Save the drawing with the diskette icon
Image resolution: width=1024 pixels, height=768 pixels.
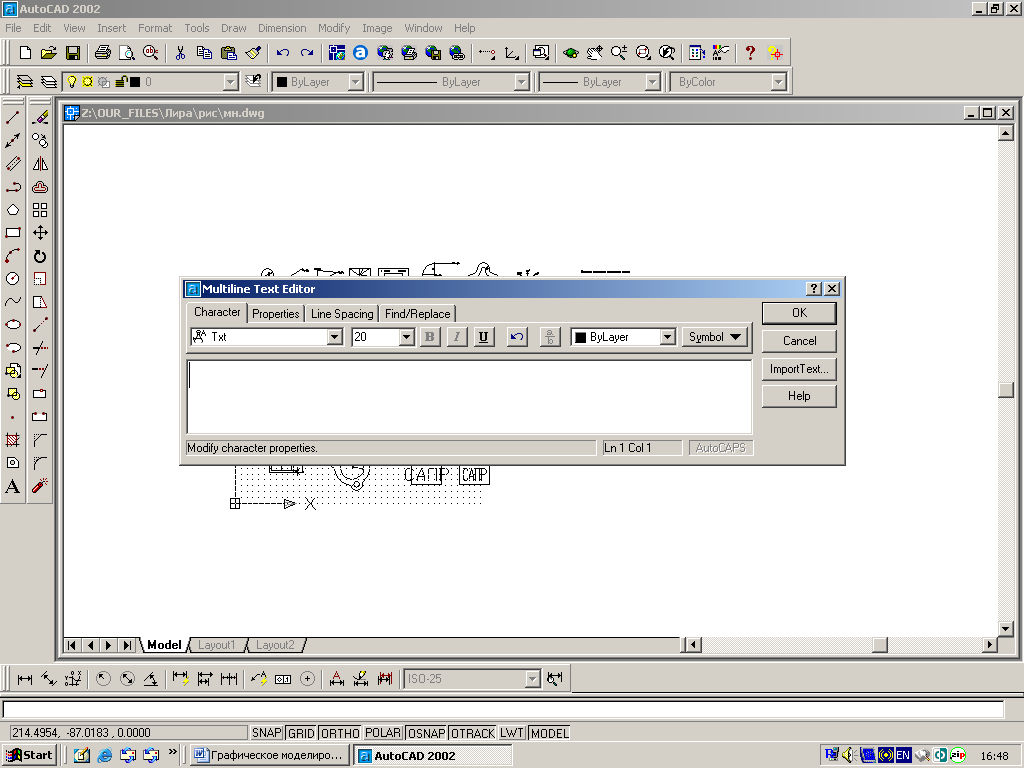point(72,53)
